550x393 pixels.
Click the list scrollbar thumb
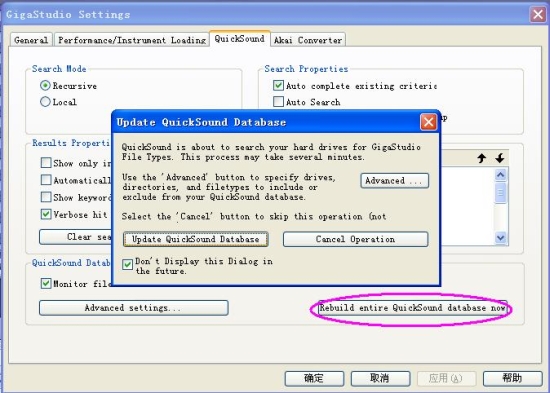501,193
